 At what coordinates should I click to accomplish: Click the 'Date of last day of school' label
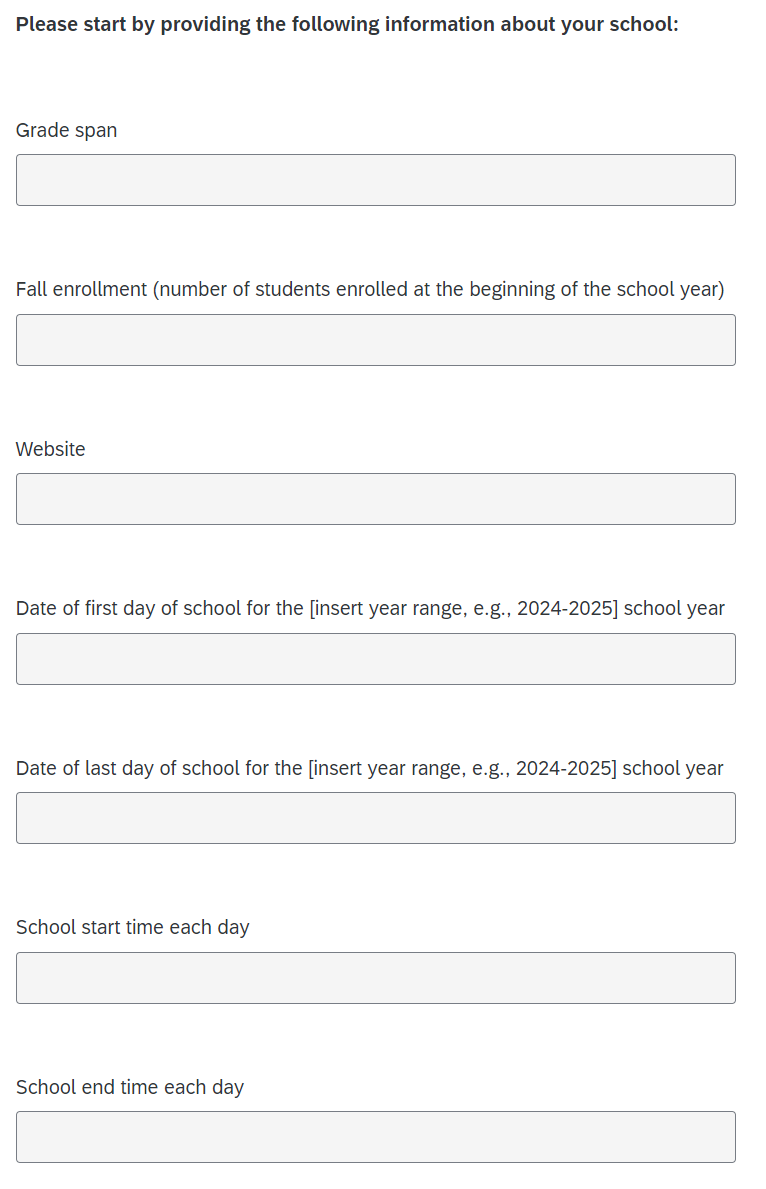(369, 768)
